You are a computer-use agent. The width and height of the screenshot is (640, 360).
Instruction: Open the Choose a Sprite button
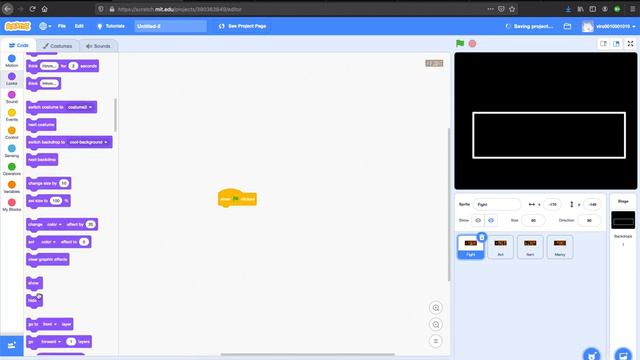[x=591, y=354]
